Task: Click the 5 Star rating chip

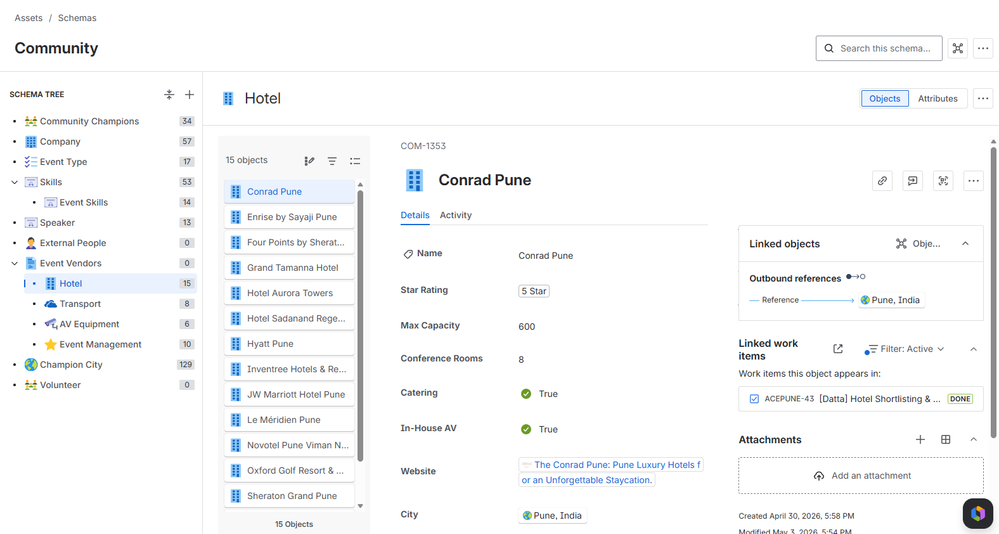Action: (x=534, y=291)
